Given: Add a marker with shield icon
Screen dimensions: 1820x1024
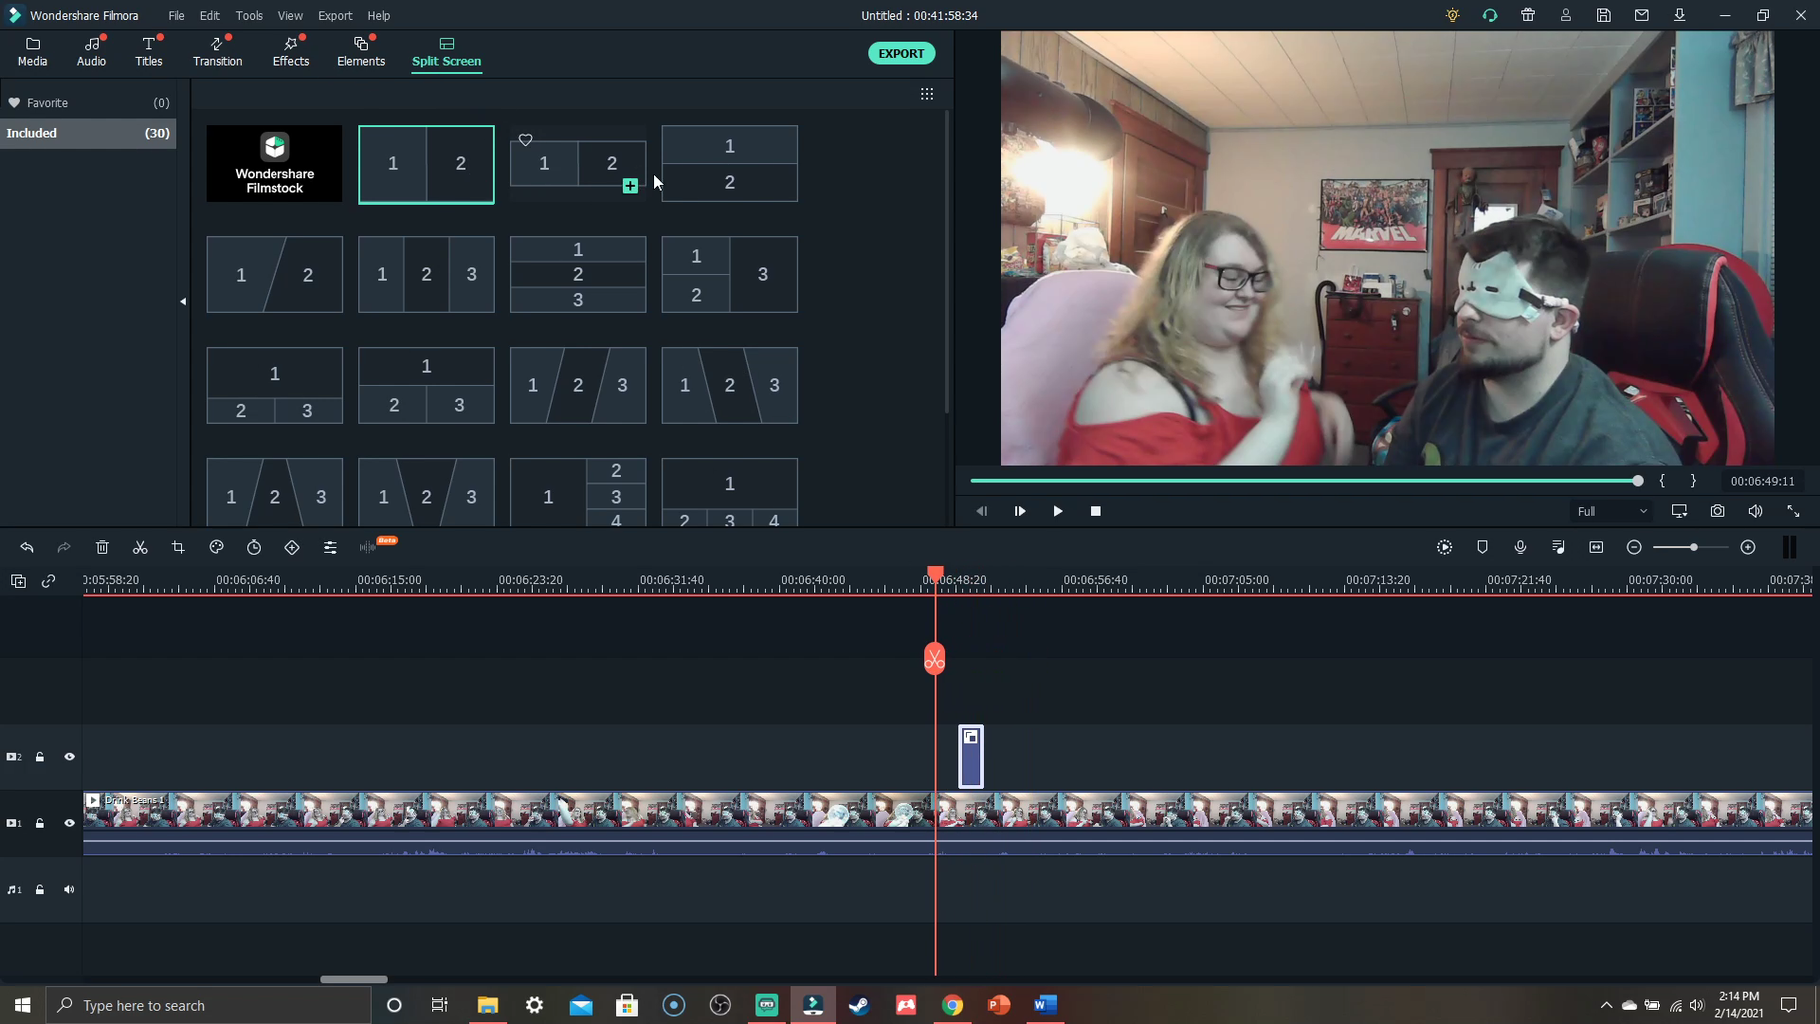Looking at the screenshot, I should (1482, 547).
